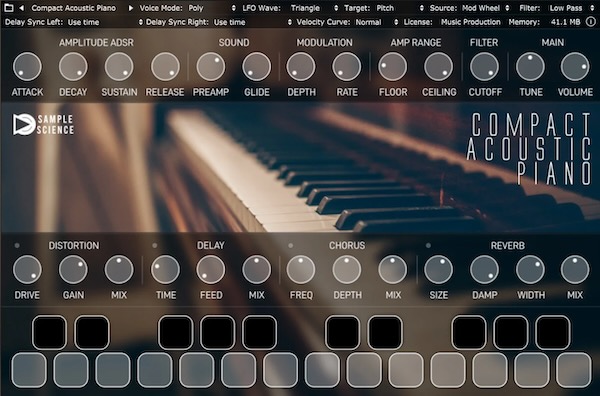Open the LFO Wave Triangle dropdown
This screenshot has width=600, height=396.
pos(314,8)
